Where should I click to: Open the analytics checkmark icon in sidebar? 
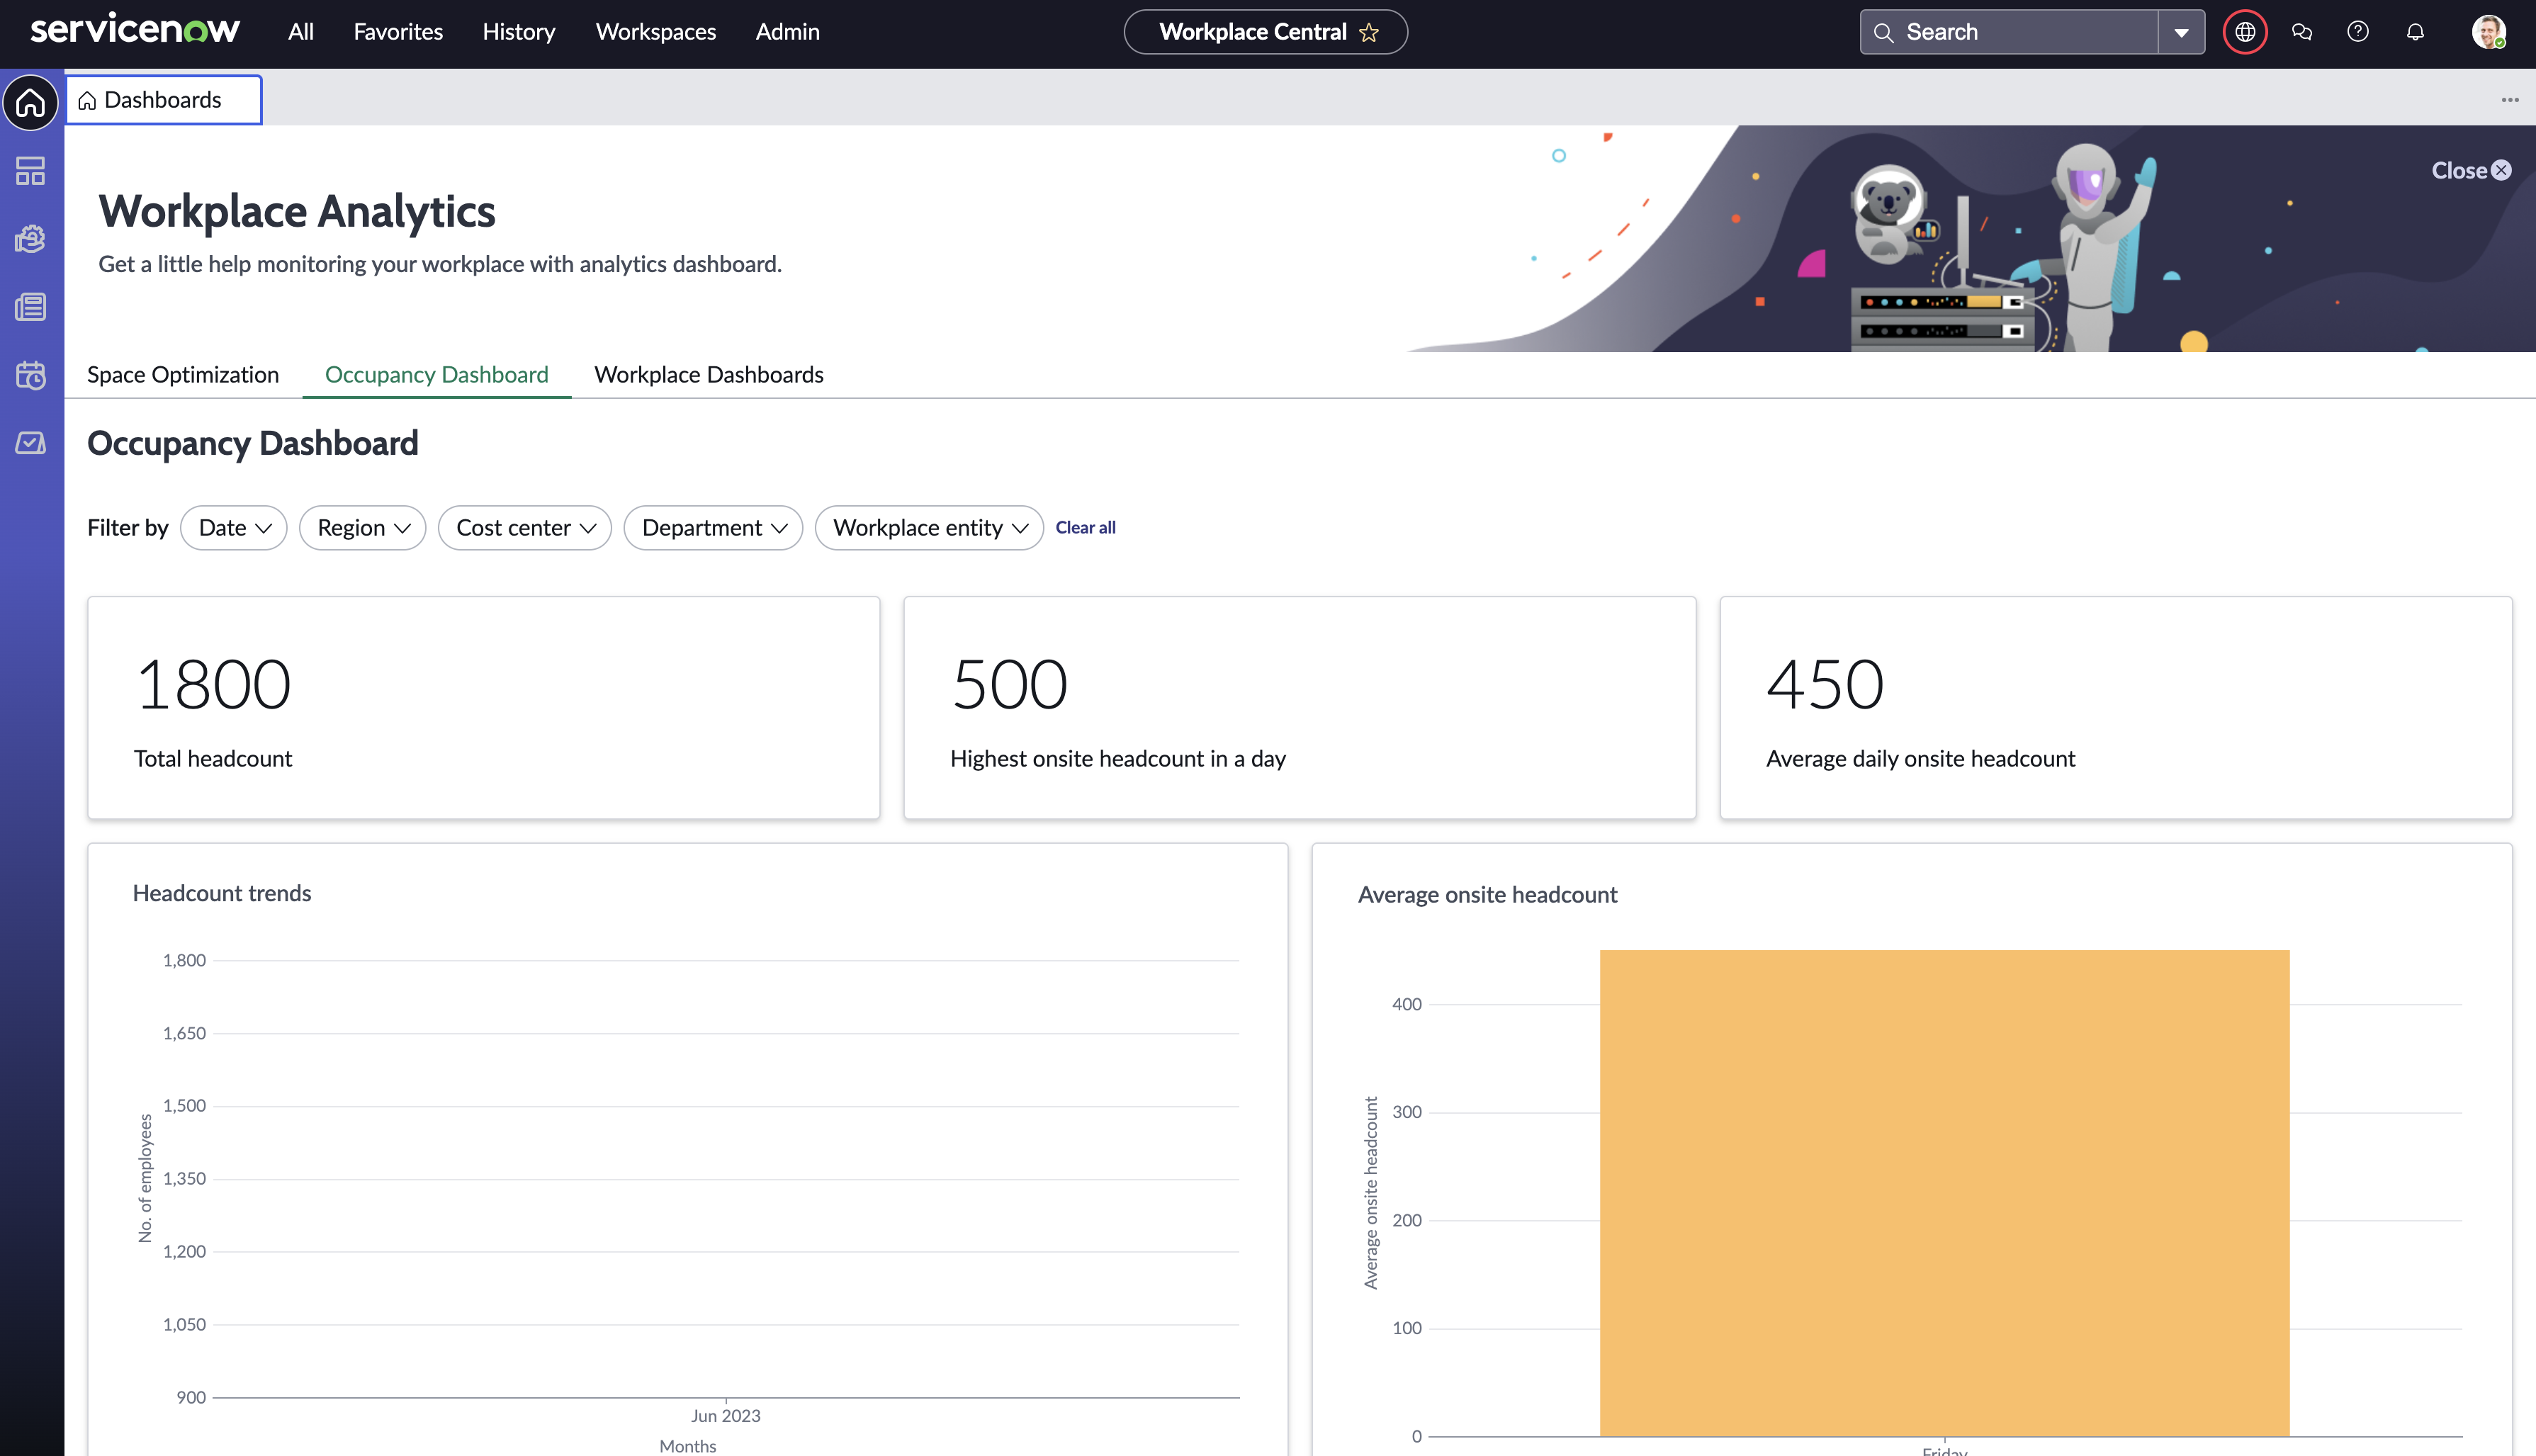tap(31, 443)
